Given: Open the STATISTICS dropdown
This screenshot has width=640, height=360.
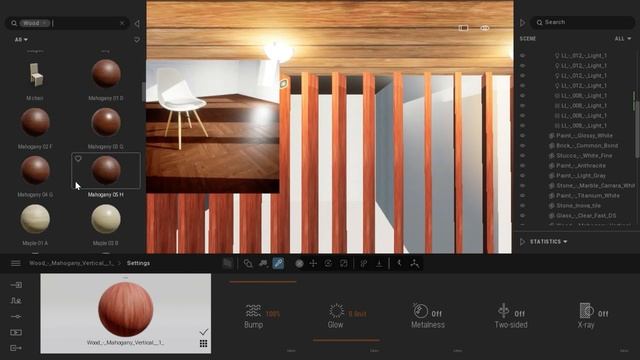Looking at the screenshot, I should pyautogui.click(x=549, y=242).
